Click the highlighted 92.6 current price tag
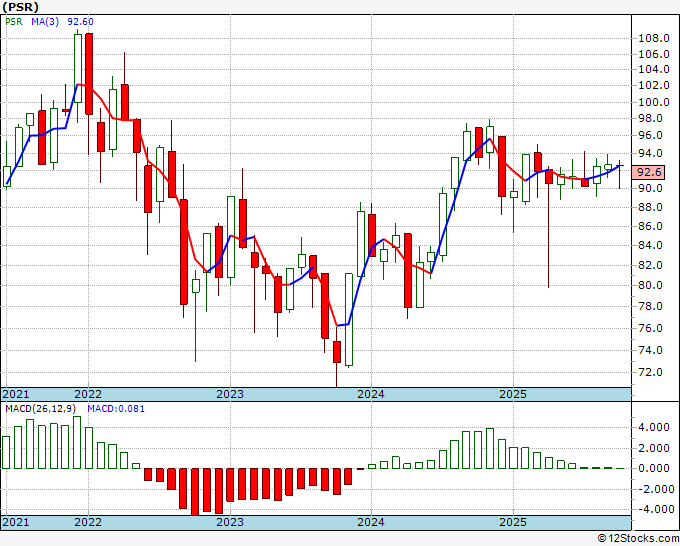This screenshot has width=680, height=546. [x=648, y=172]
